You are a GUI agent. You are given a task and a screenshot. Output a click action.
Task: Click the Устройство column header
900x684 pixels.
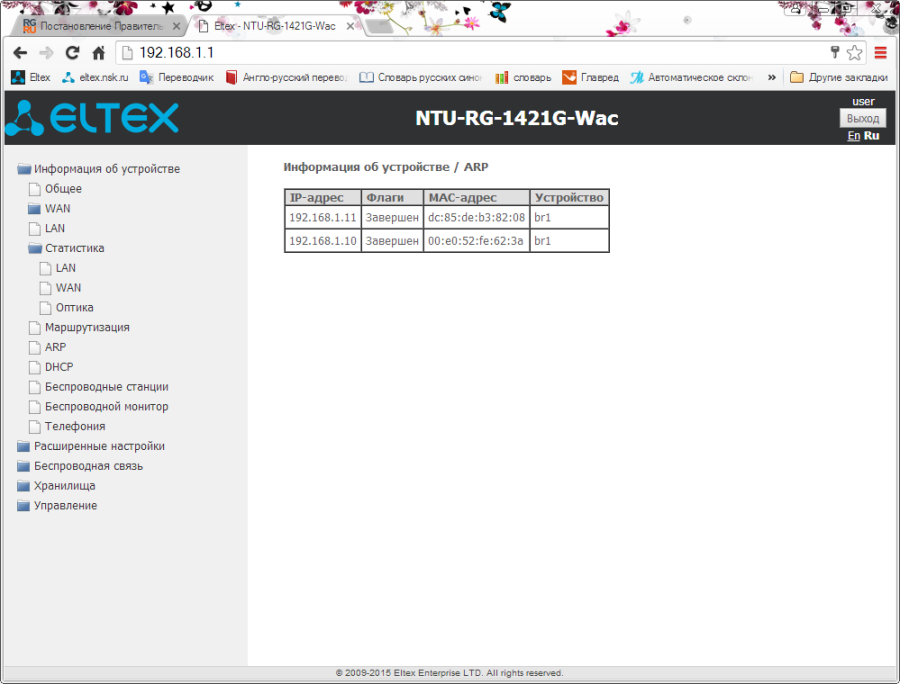tap(569, 197)
